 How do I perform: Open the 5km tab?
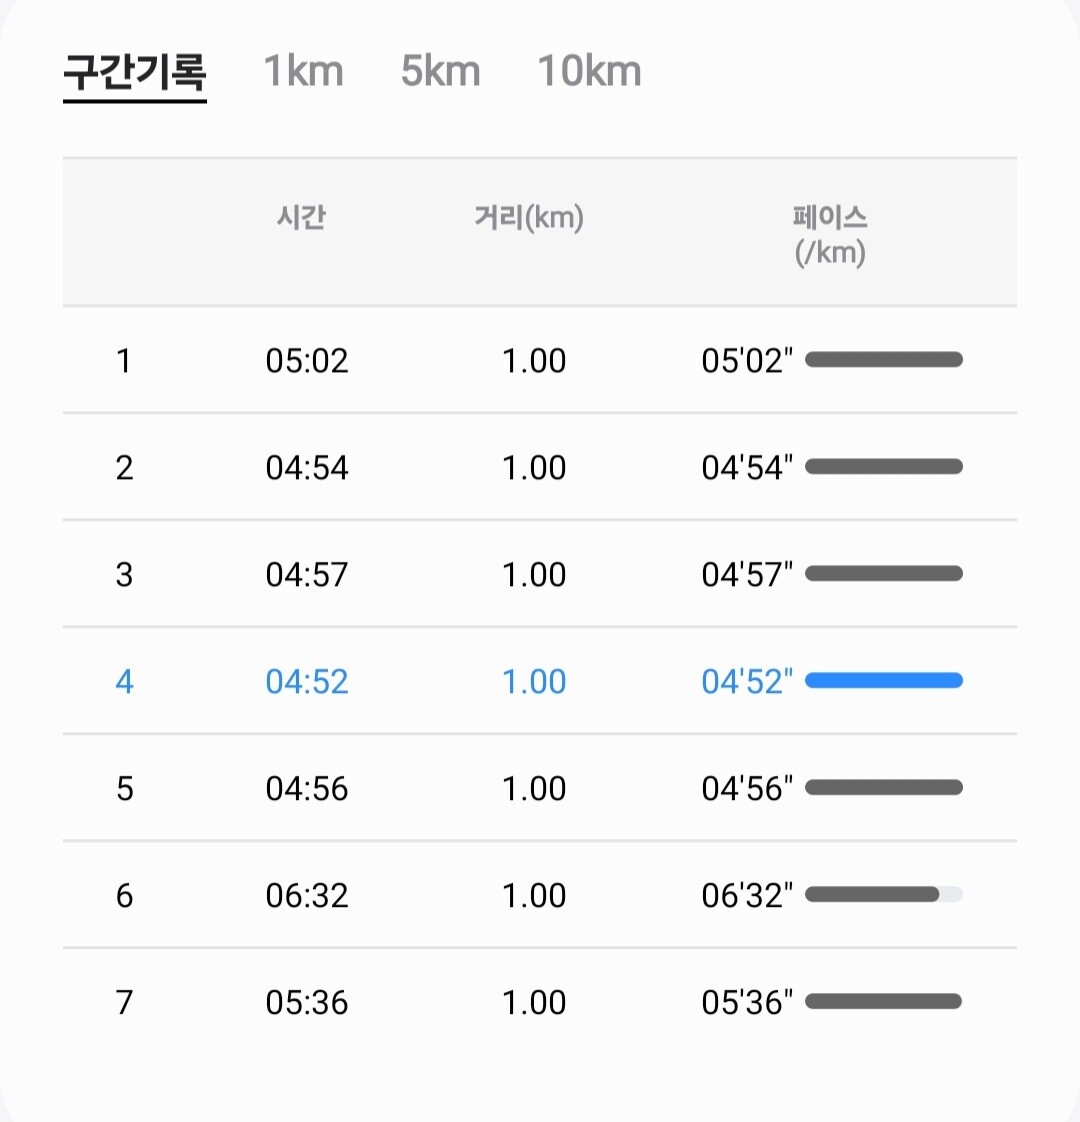(x=440, y=72)
